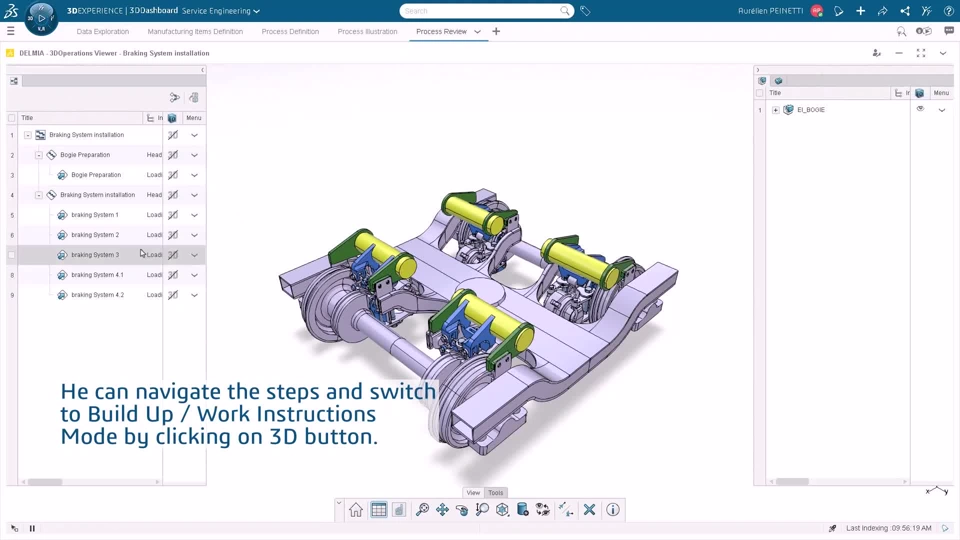
Task: Click the left panel horizontal scrollbar
Action: tap(45, 482)
